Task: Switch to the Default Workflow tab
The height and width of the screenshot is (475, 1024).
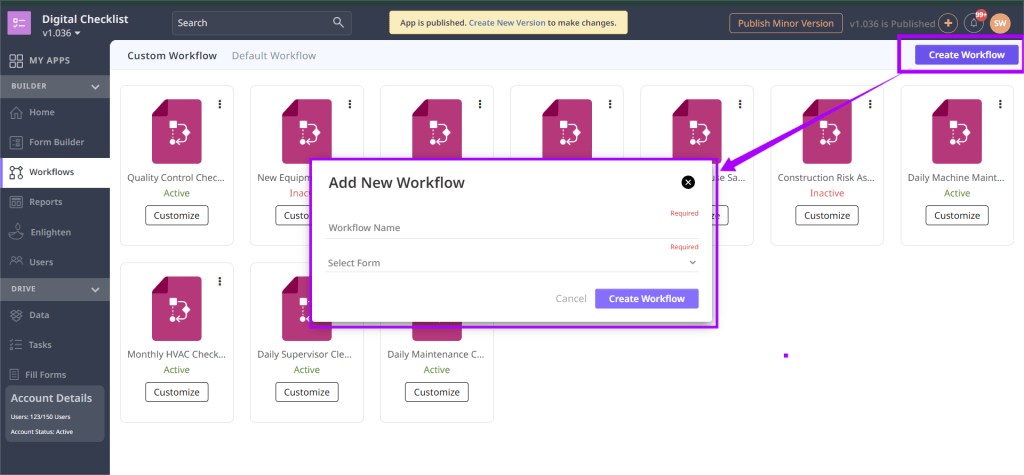Action: [273, 56]
